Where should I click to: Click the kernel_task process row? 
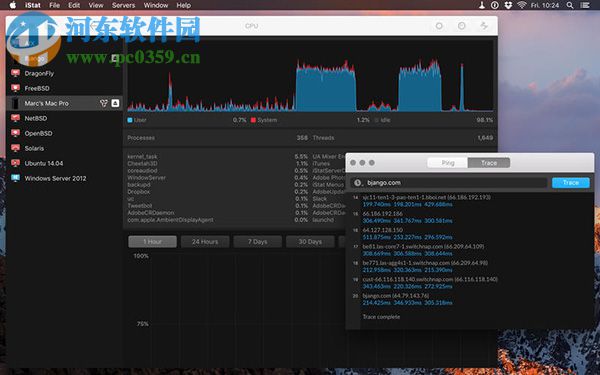[x=217, y=157]
